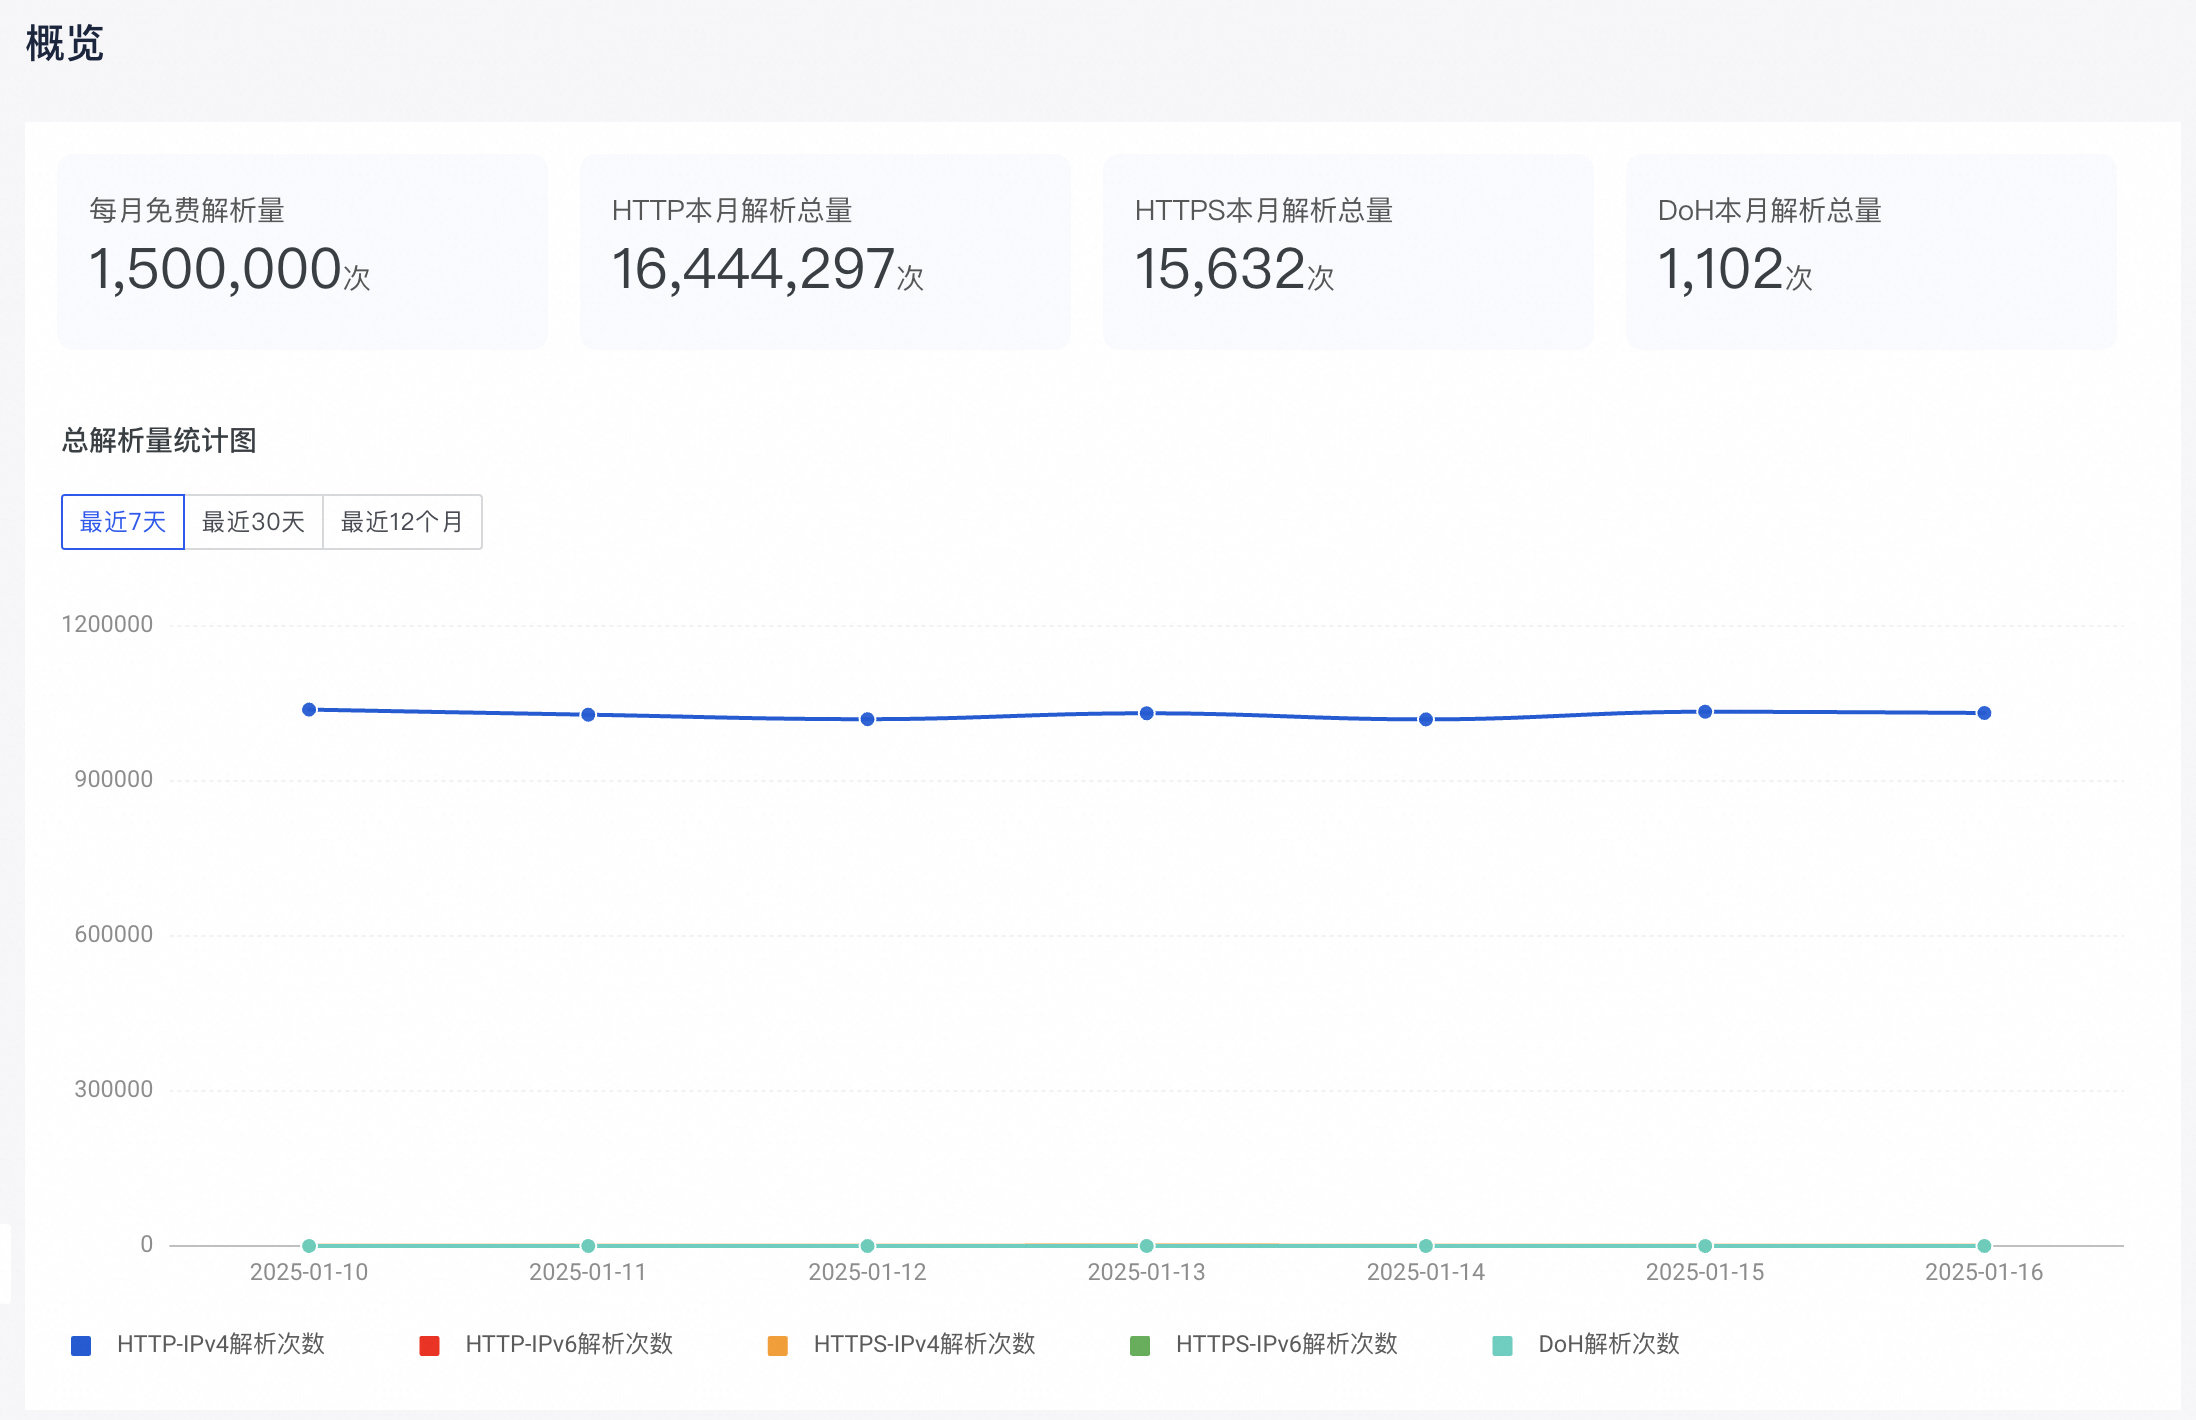2196x1420 pixels.
Task: Click blue data point for 2025-01-16
Action: pos(1984,713)
